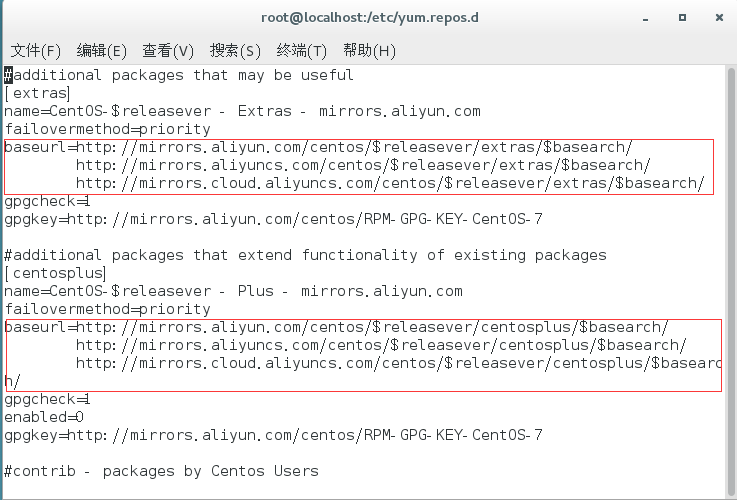Open the 终端(T) menu
The width and height of the screenshot is (737, 500).
(301, 50)
